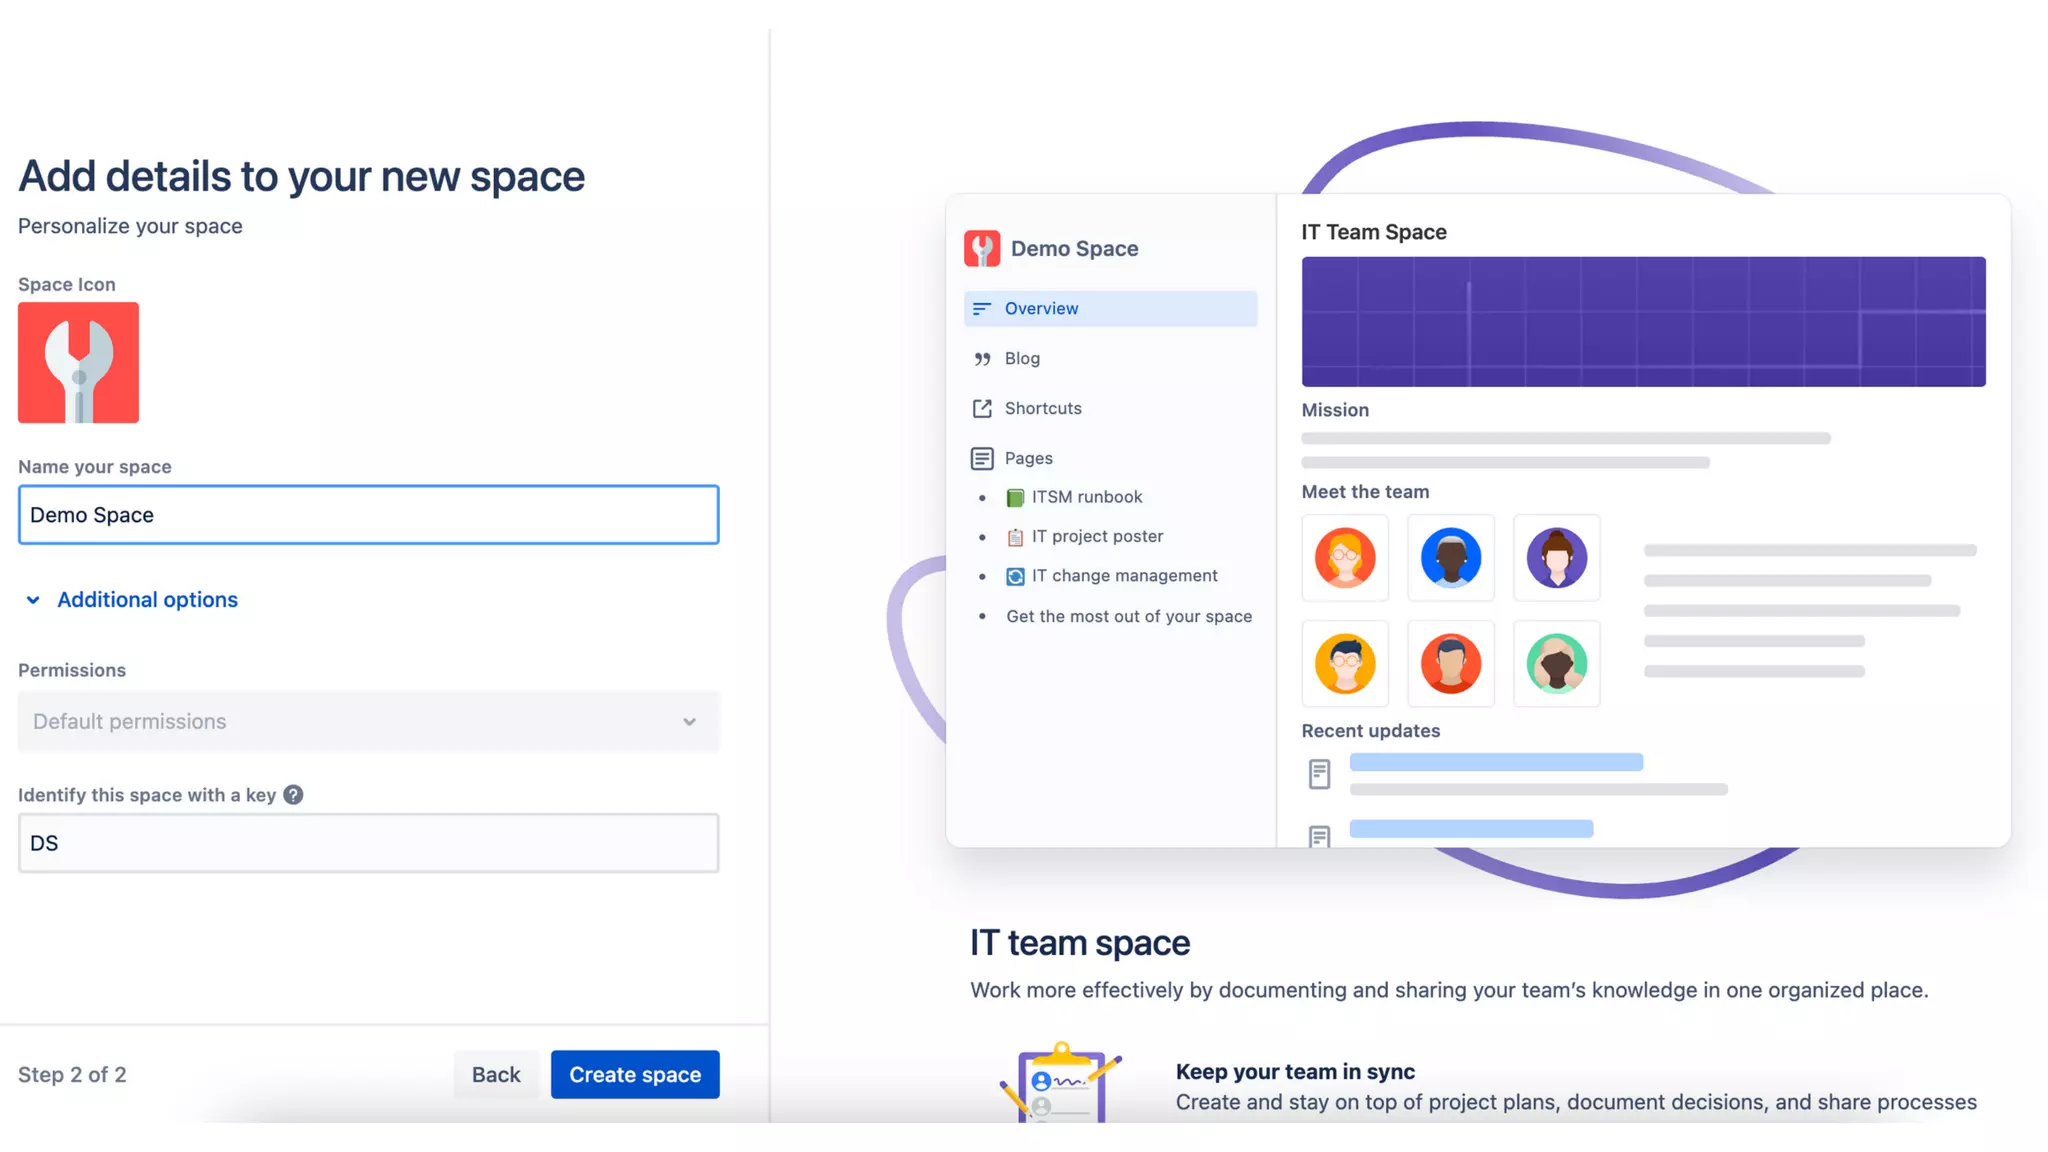The image size is (2048, 1152).
Task: Click the Pages document icon
Action: 982,458
